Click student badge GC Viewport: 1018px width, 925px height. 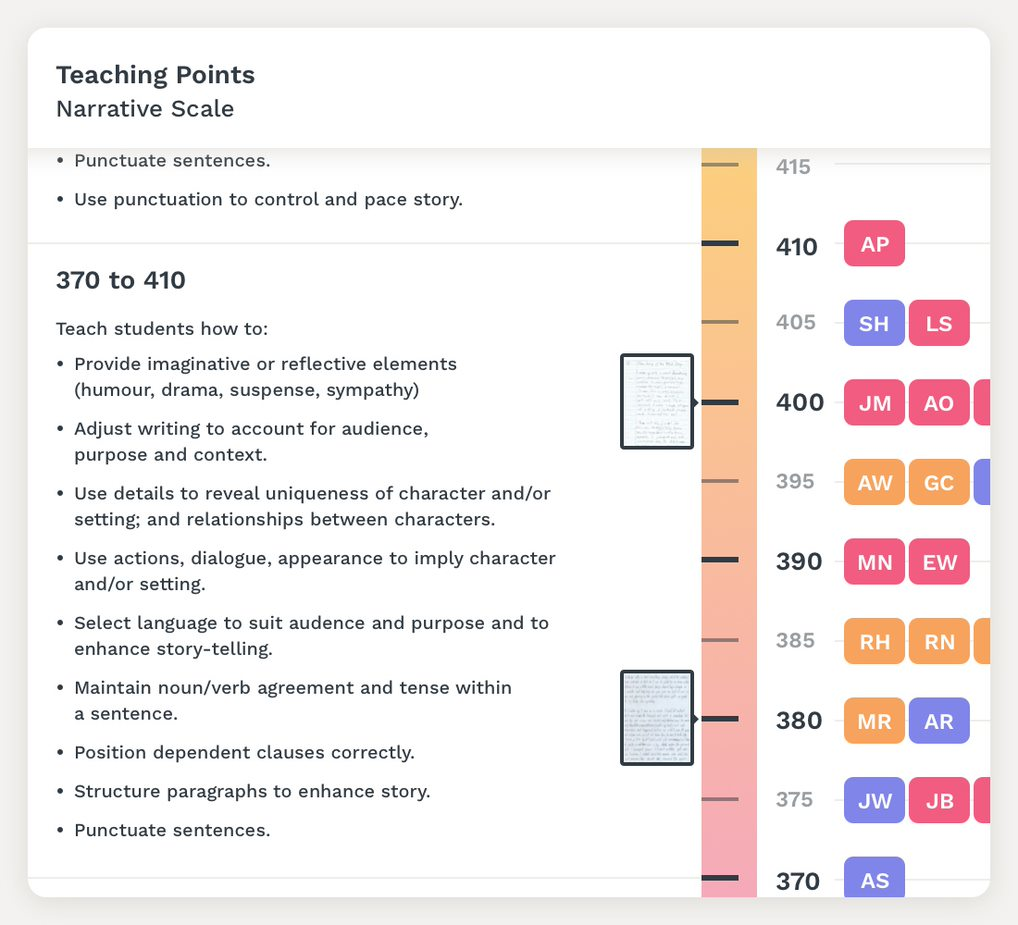pos(938,482)
